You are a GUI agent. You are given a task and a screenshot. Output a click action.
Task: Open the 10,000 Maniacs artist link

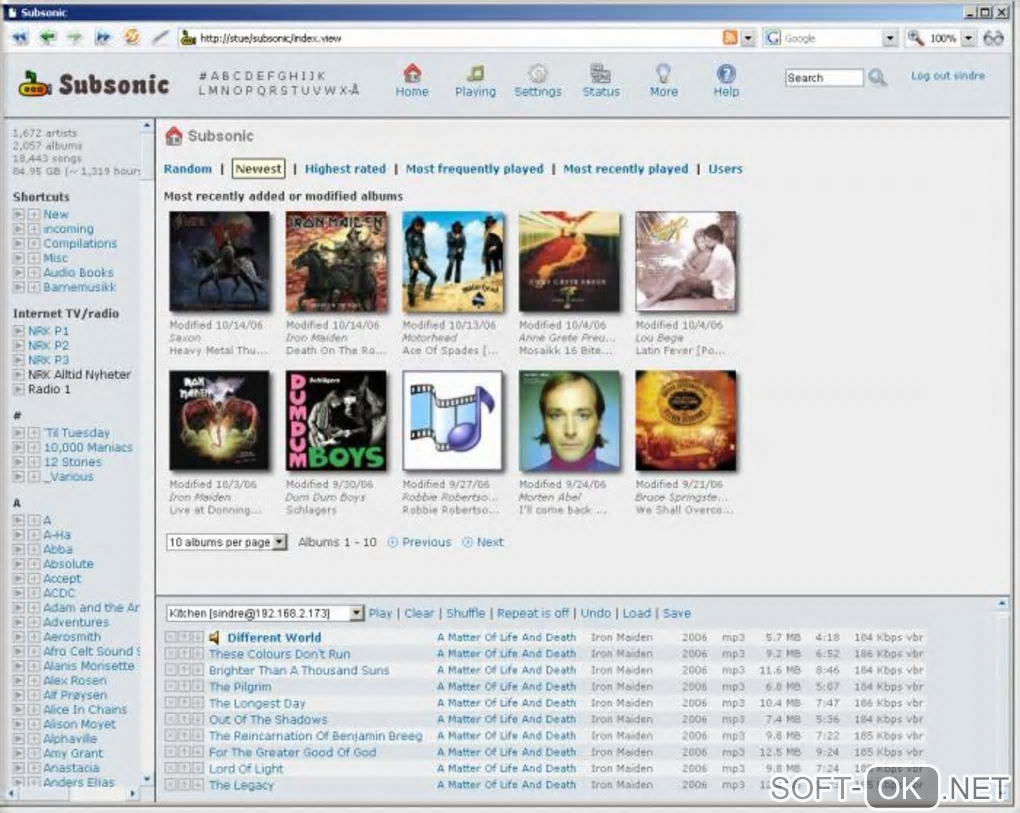pos(88,447)
